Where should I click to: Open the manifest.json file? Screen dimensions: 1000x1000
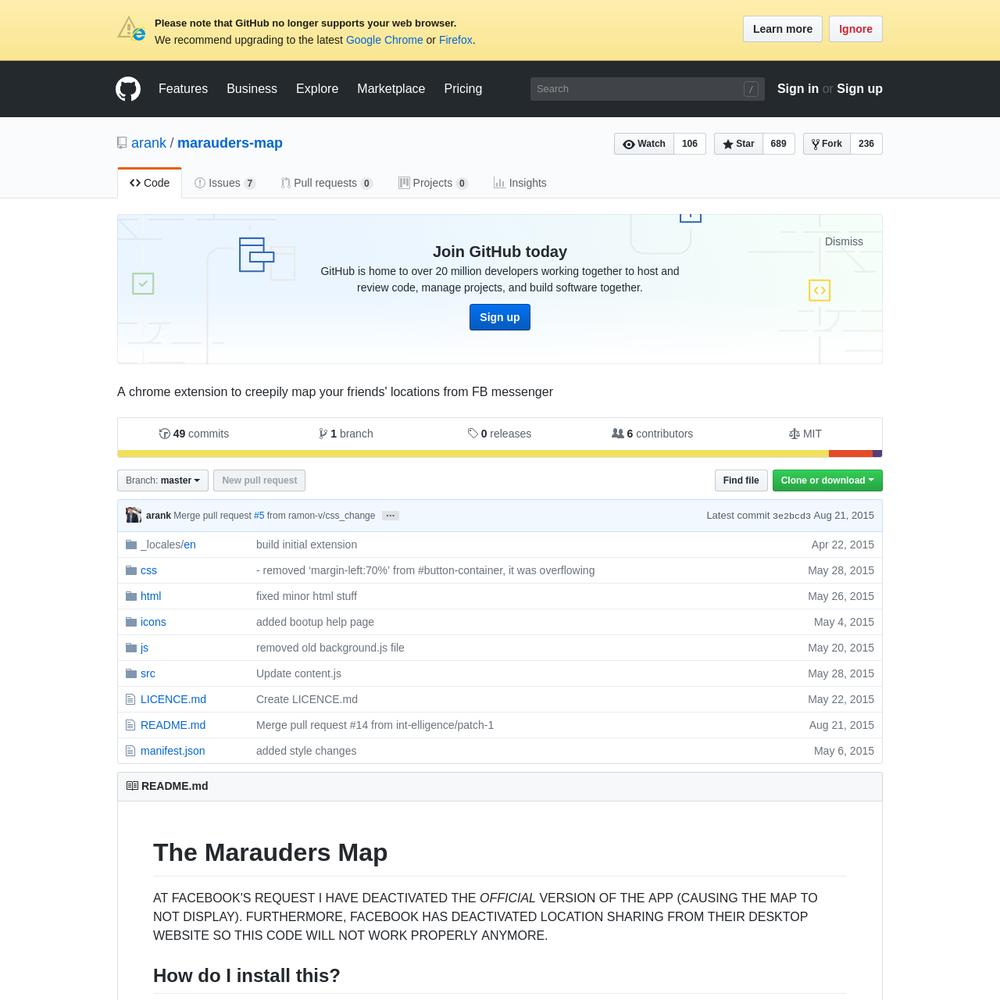coord(173,751)
